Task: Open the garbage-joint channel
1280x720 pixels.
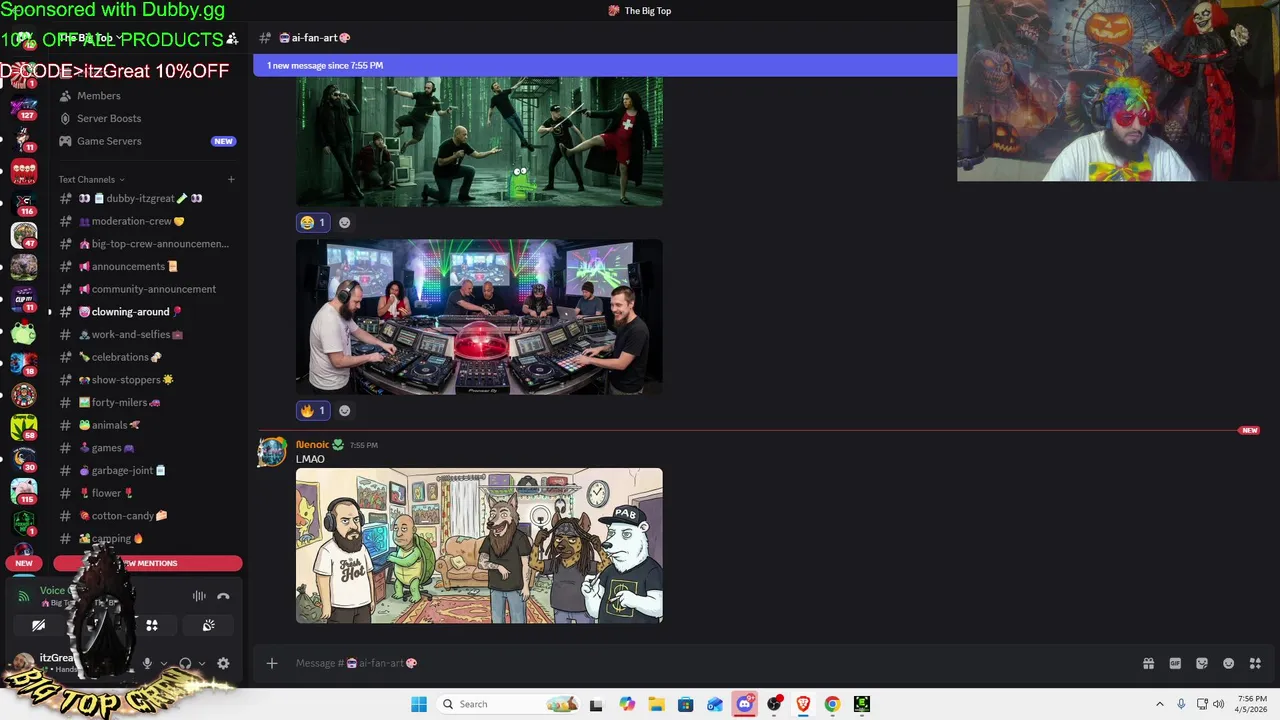Action: pos(148,470)
